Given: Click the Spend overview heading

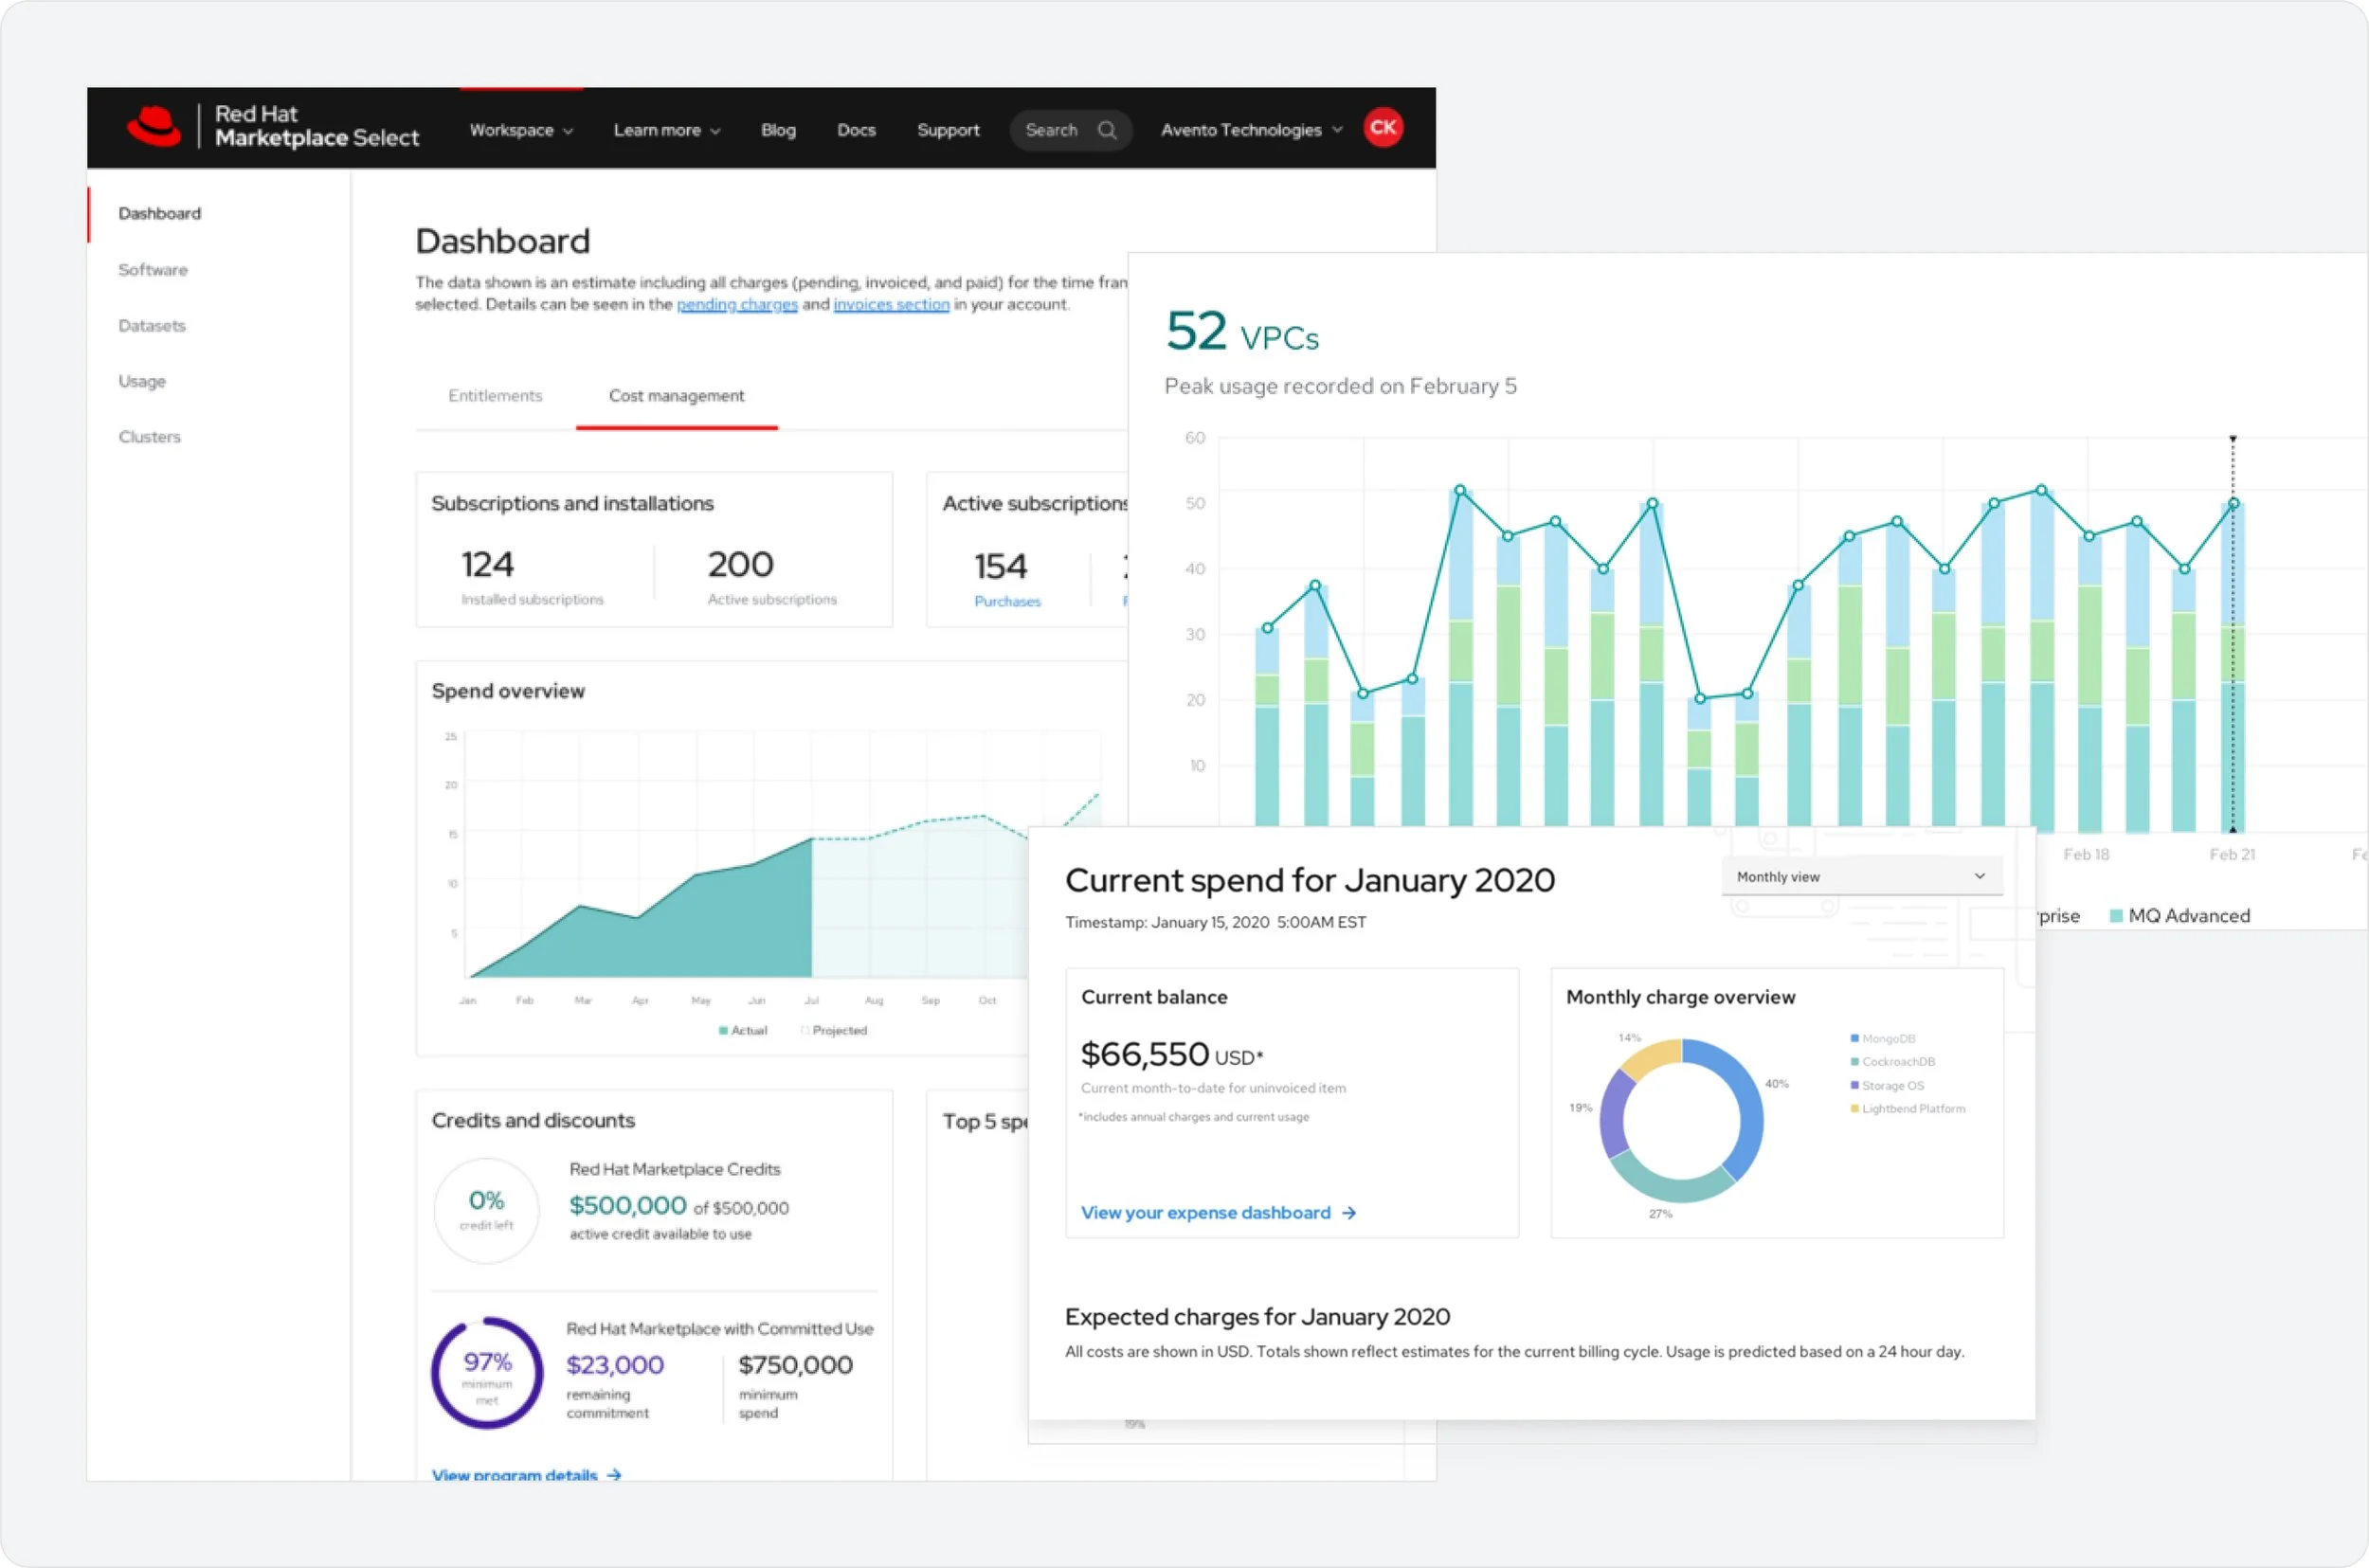Looking at the screenshot, I should (508, 691).
